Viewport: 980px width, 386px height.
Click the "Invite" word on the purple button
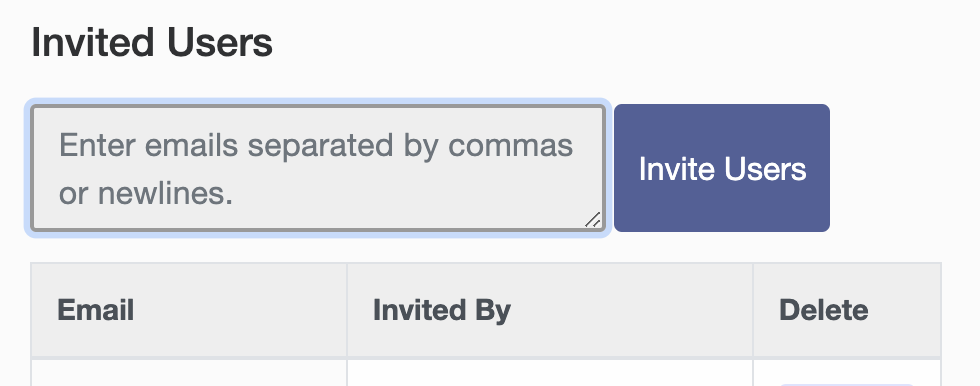pyautogui.click(x=675, y=169)
